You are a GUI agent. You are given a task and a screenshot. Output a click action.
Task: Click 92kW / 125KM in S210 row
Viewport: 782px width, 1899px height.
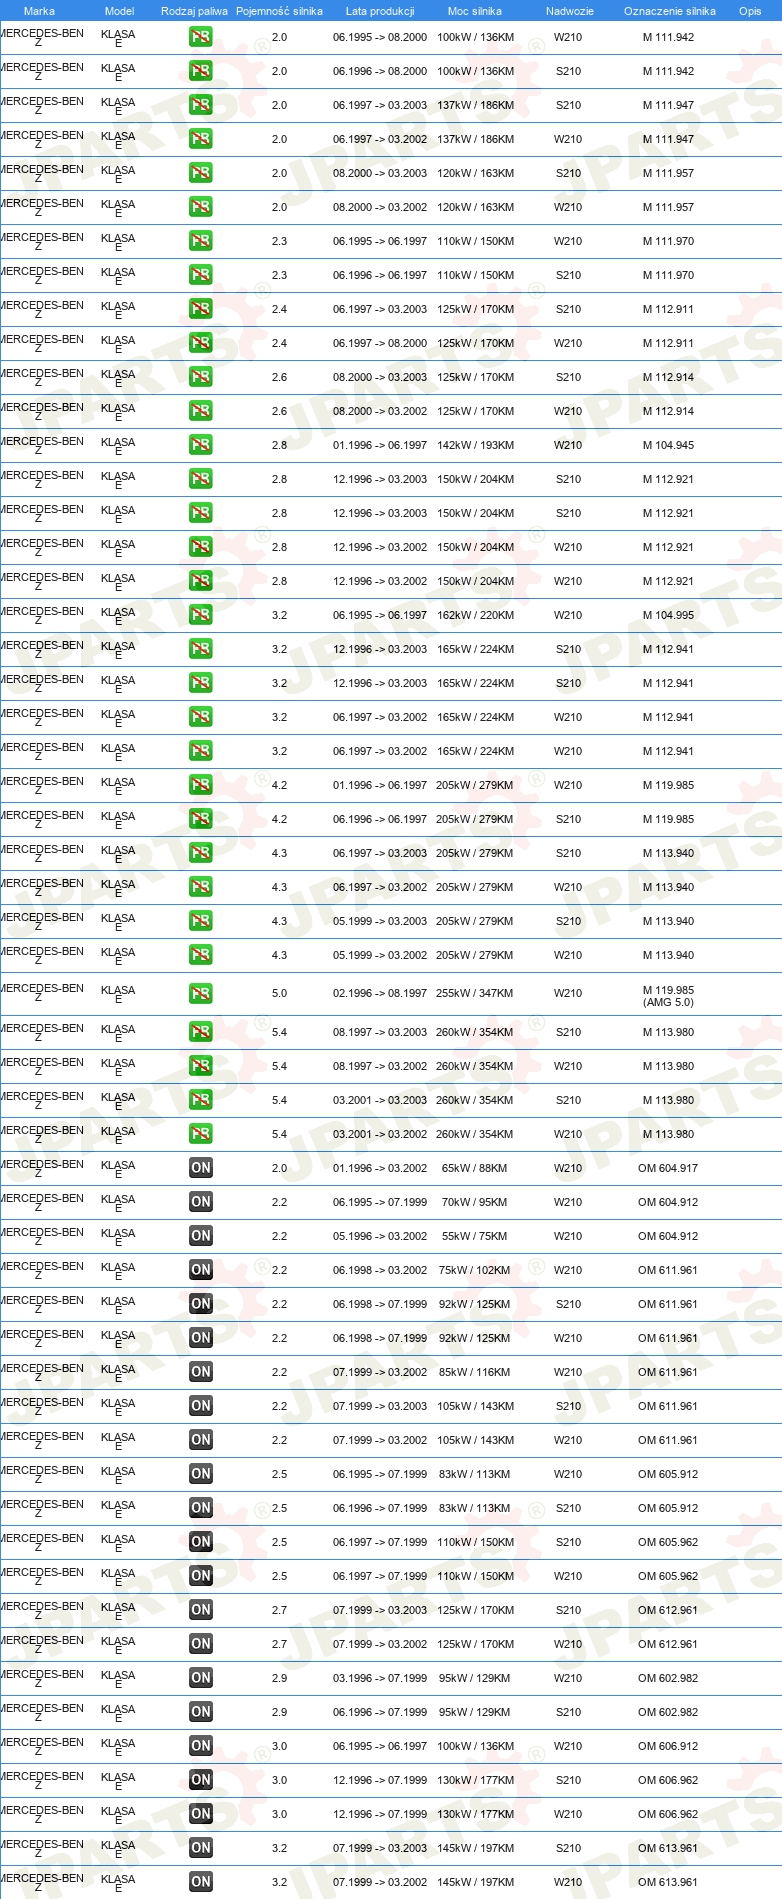click(x=475, y=1304)
